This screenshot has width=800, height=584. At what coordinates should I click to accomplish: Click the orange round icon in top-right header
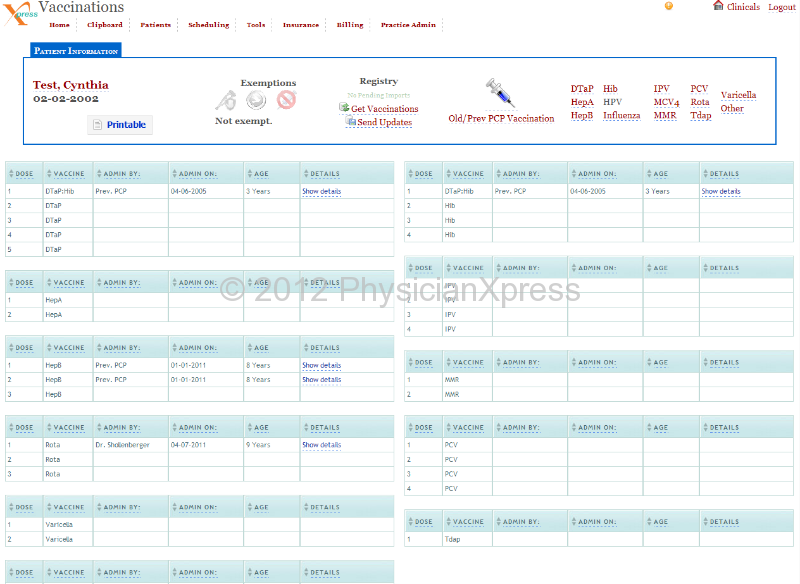[x=669, y=6]
